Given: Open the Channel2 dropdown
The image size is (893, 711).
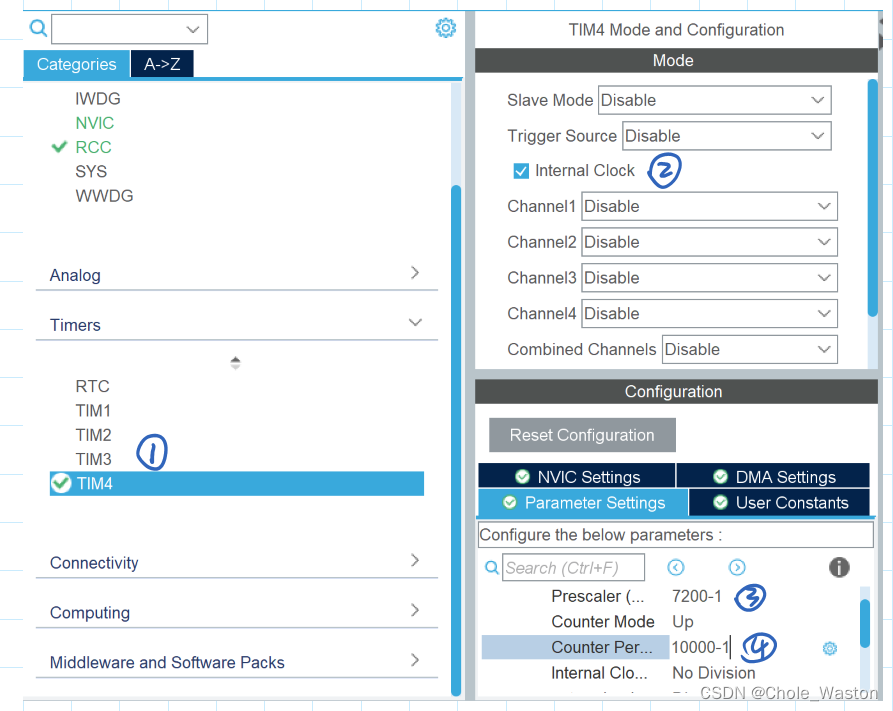Looking at the screenshot, I should pyautogui.click(x=709, y=242).
